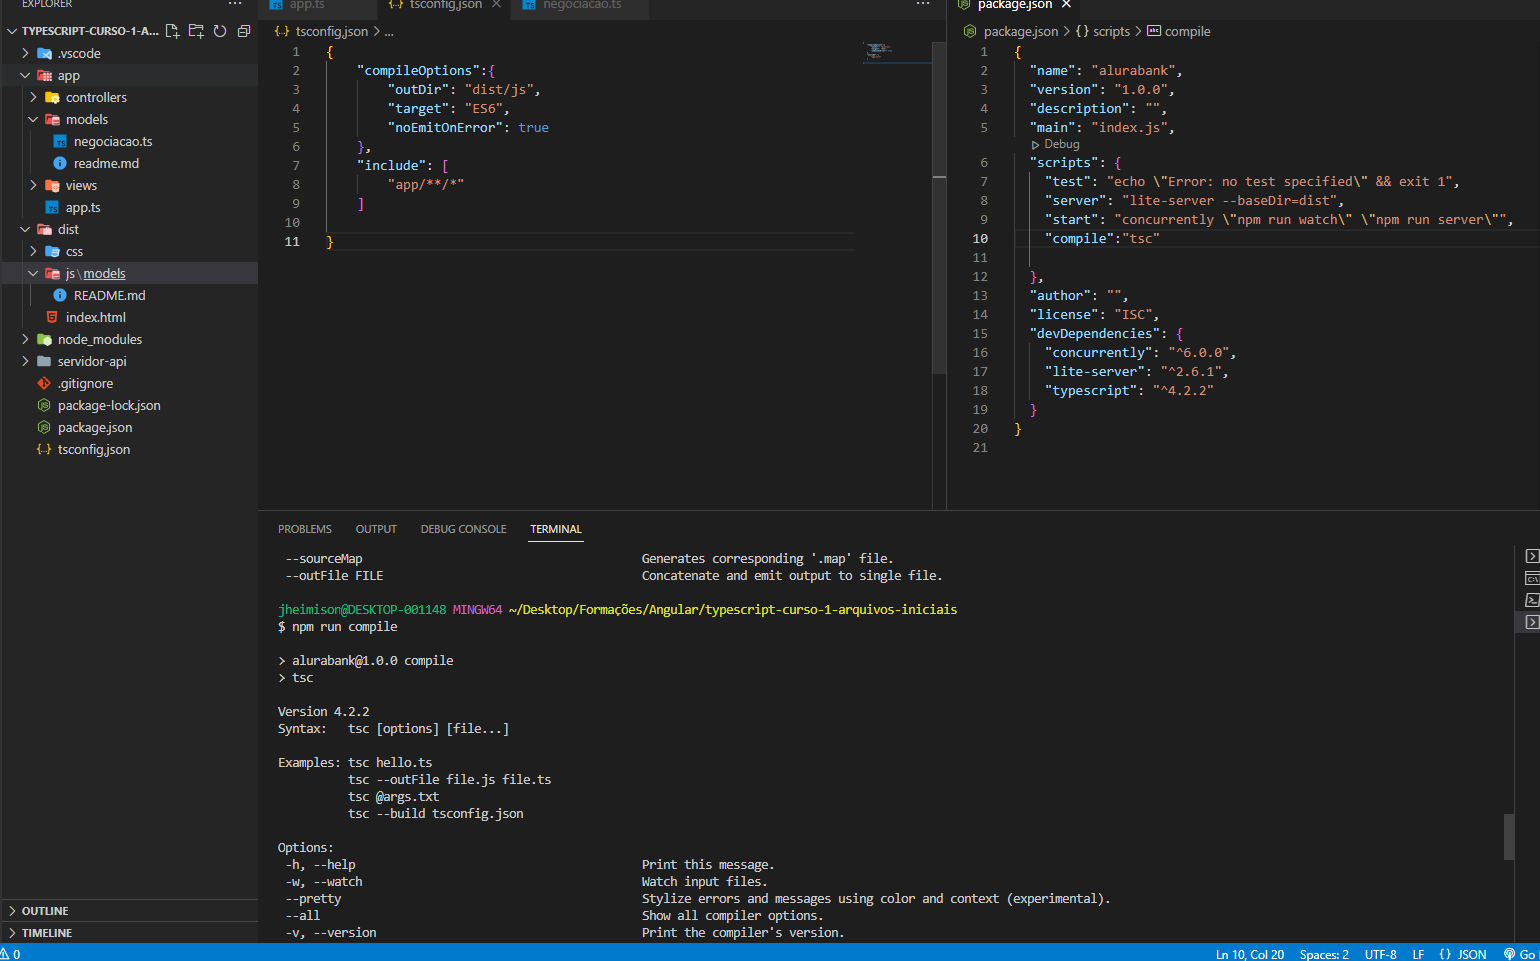Open tsconfig.json in the explorer tree

(x=93, y=450)
